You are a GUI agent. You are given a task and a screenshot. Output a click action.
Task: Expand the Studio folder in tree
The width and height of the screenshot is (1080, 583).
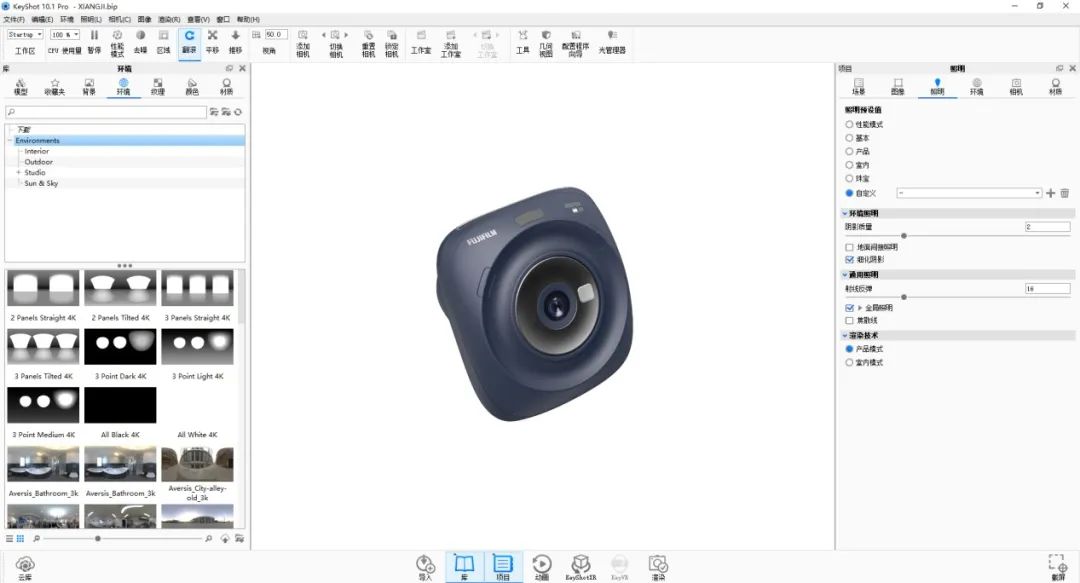point(19,172)
